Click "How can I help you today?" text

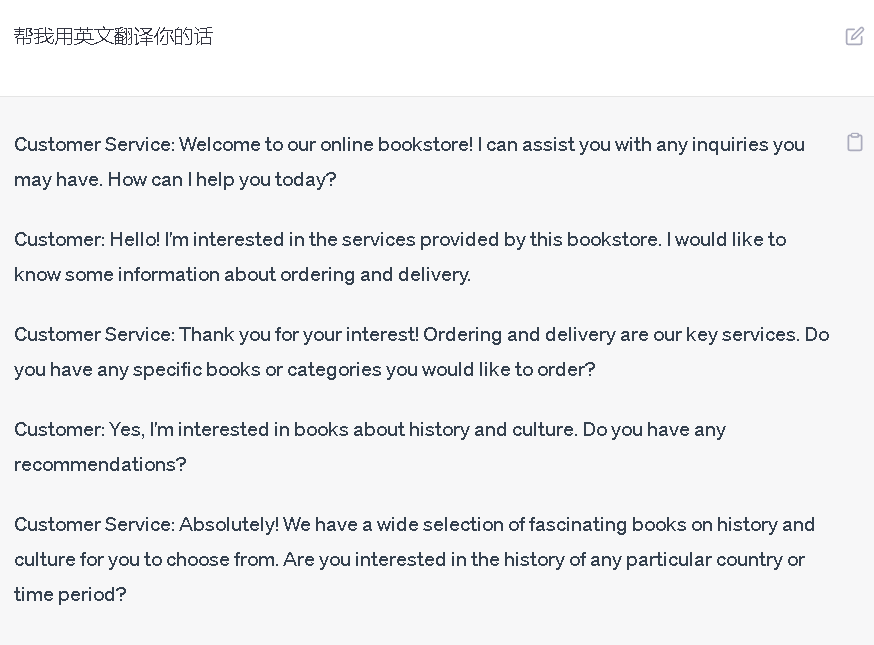pyautogui.click(x=221, y=180)
